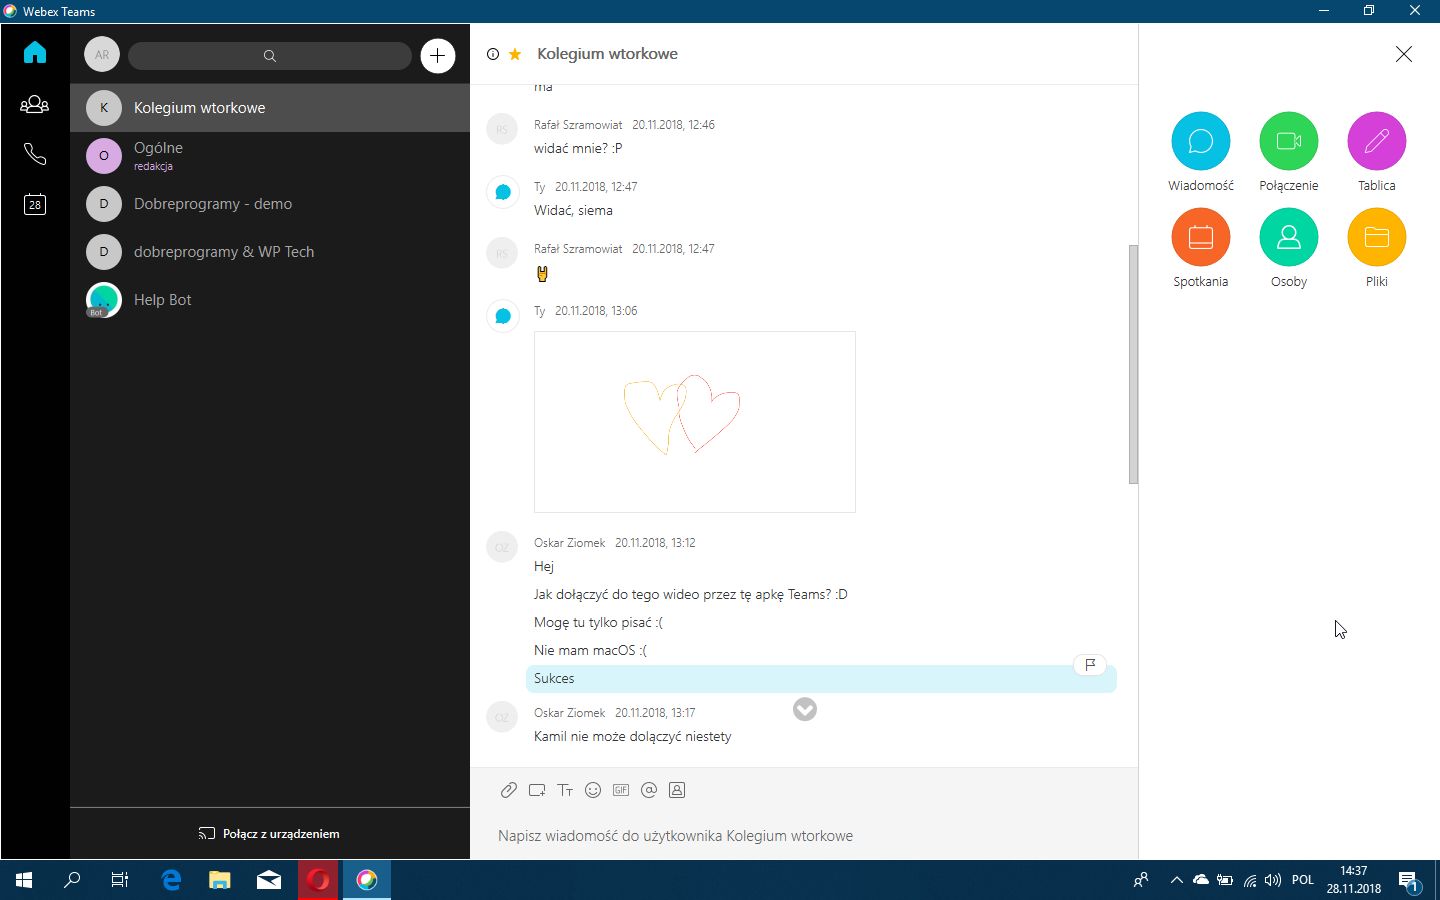
Task: Open the GIF picker
Action: point(621,790)
